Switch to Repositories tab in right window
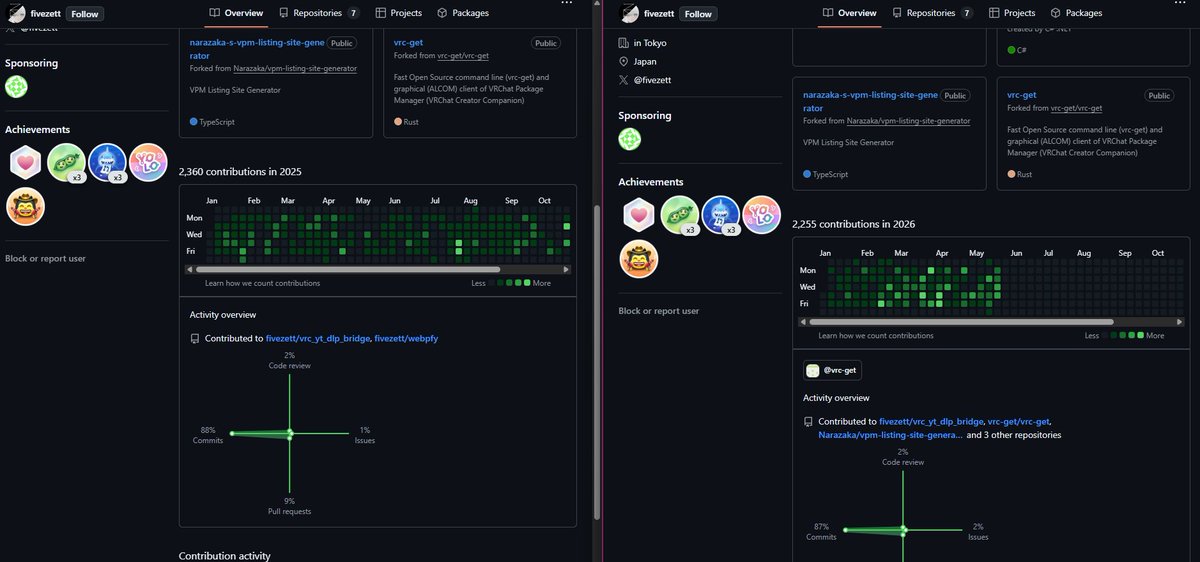Viewport: 1200px width, 562px height. pos(932,13)
